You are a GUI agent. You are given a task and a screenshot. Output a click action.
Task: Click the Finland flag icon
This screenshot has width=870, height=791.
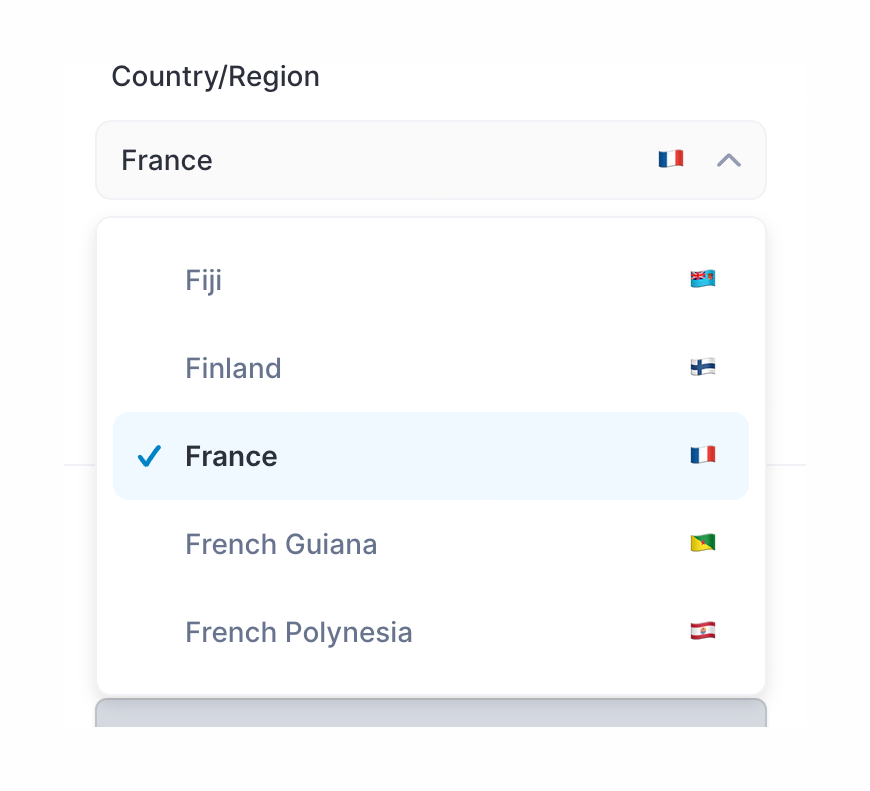click(x=702, y=366)
